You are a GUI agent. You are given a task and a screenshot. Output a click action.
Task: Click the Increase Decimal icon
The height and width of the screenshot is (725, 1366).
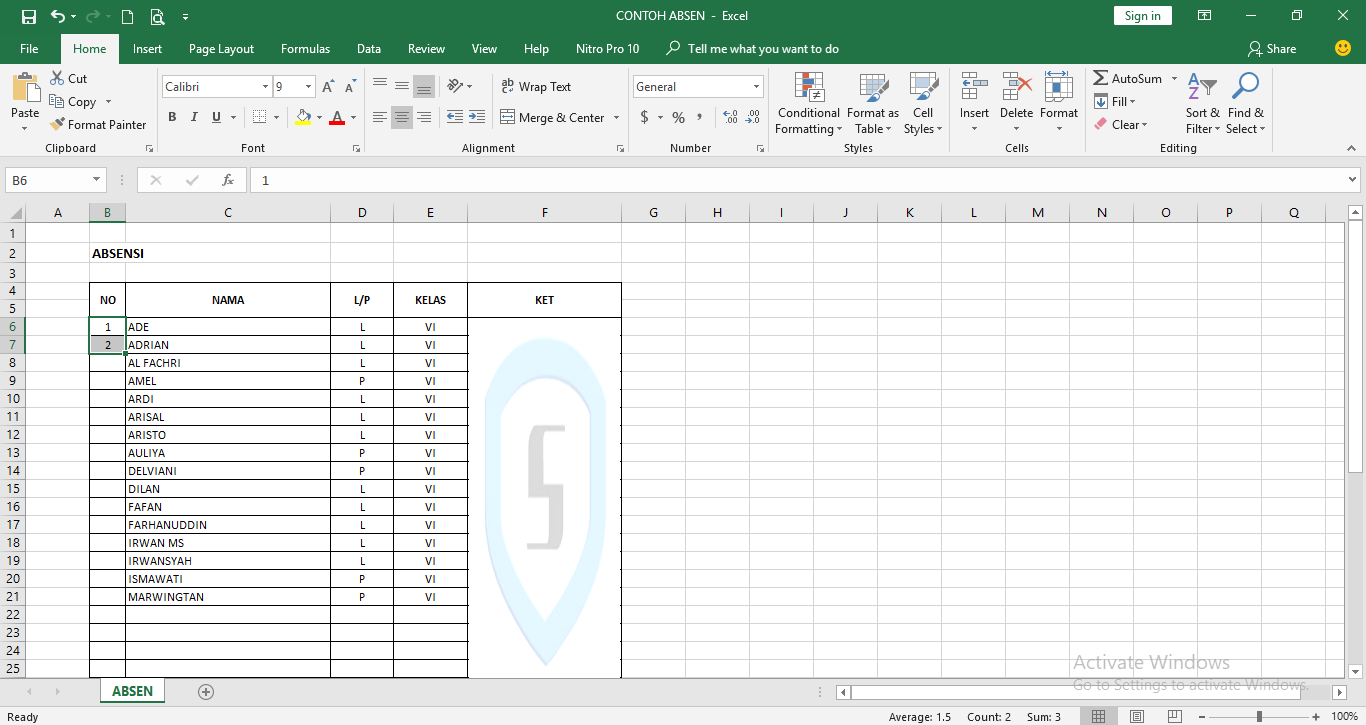pos(730,117)
